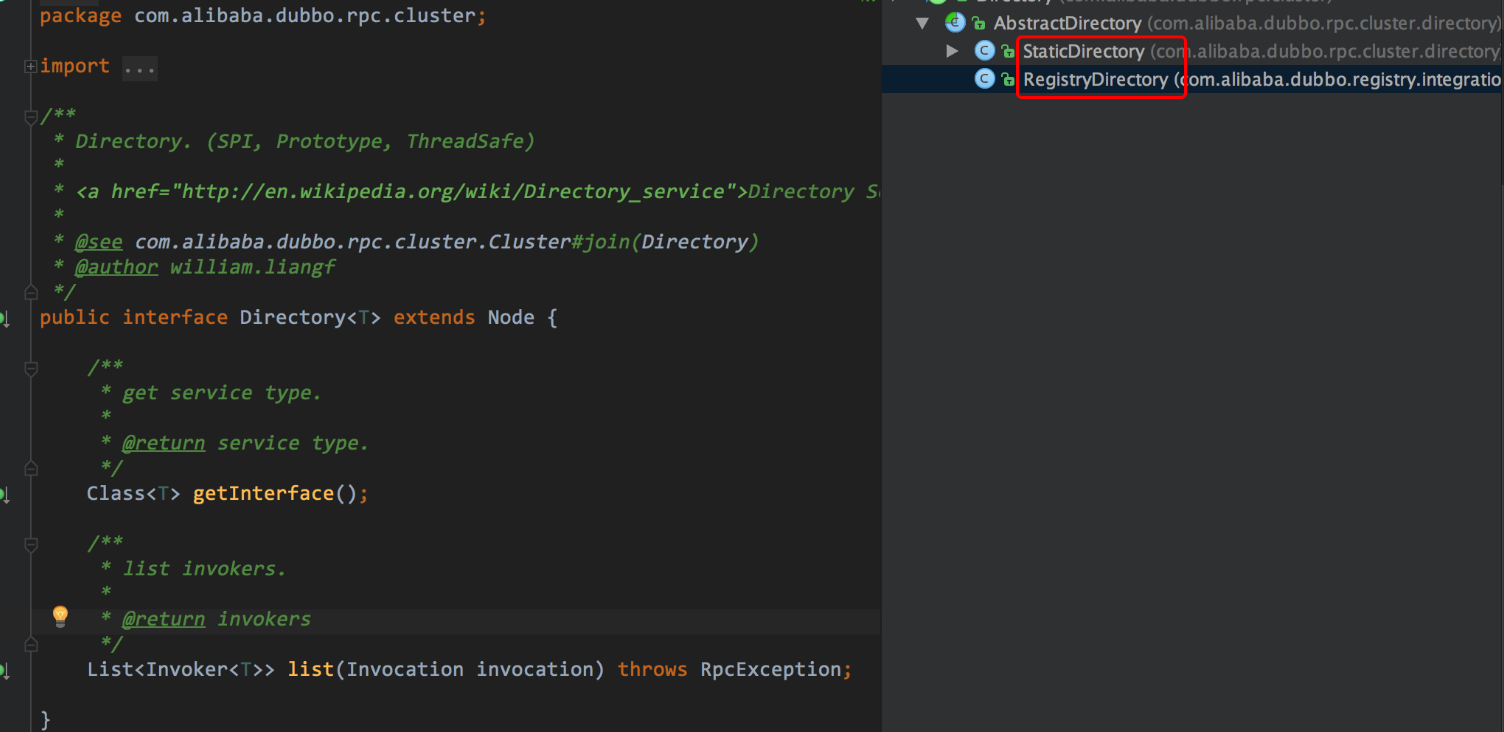
Task: Click the folded '...' placeholder after import
Action: [x=140, y=67]
